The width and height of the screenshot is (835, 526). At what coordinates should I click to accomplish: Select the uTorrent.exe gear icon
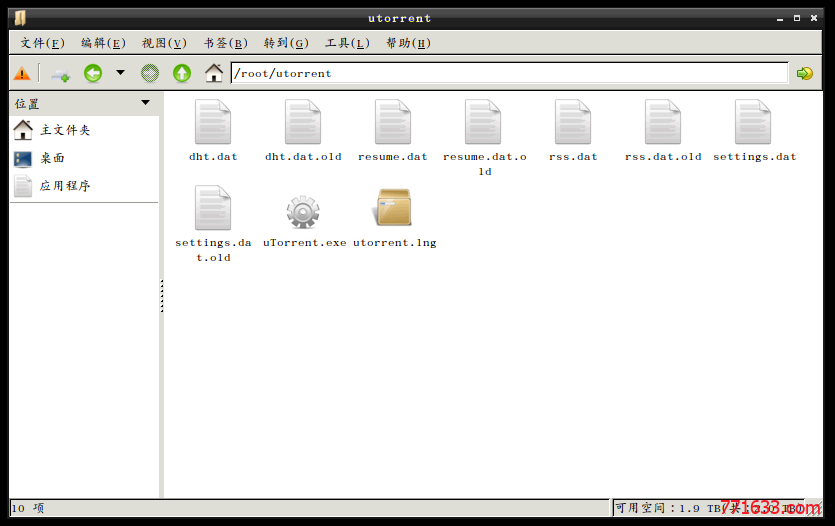click(x=303, y=212)
